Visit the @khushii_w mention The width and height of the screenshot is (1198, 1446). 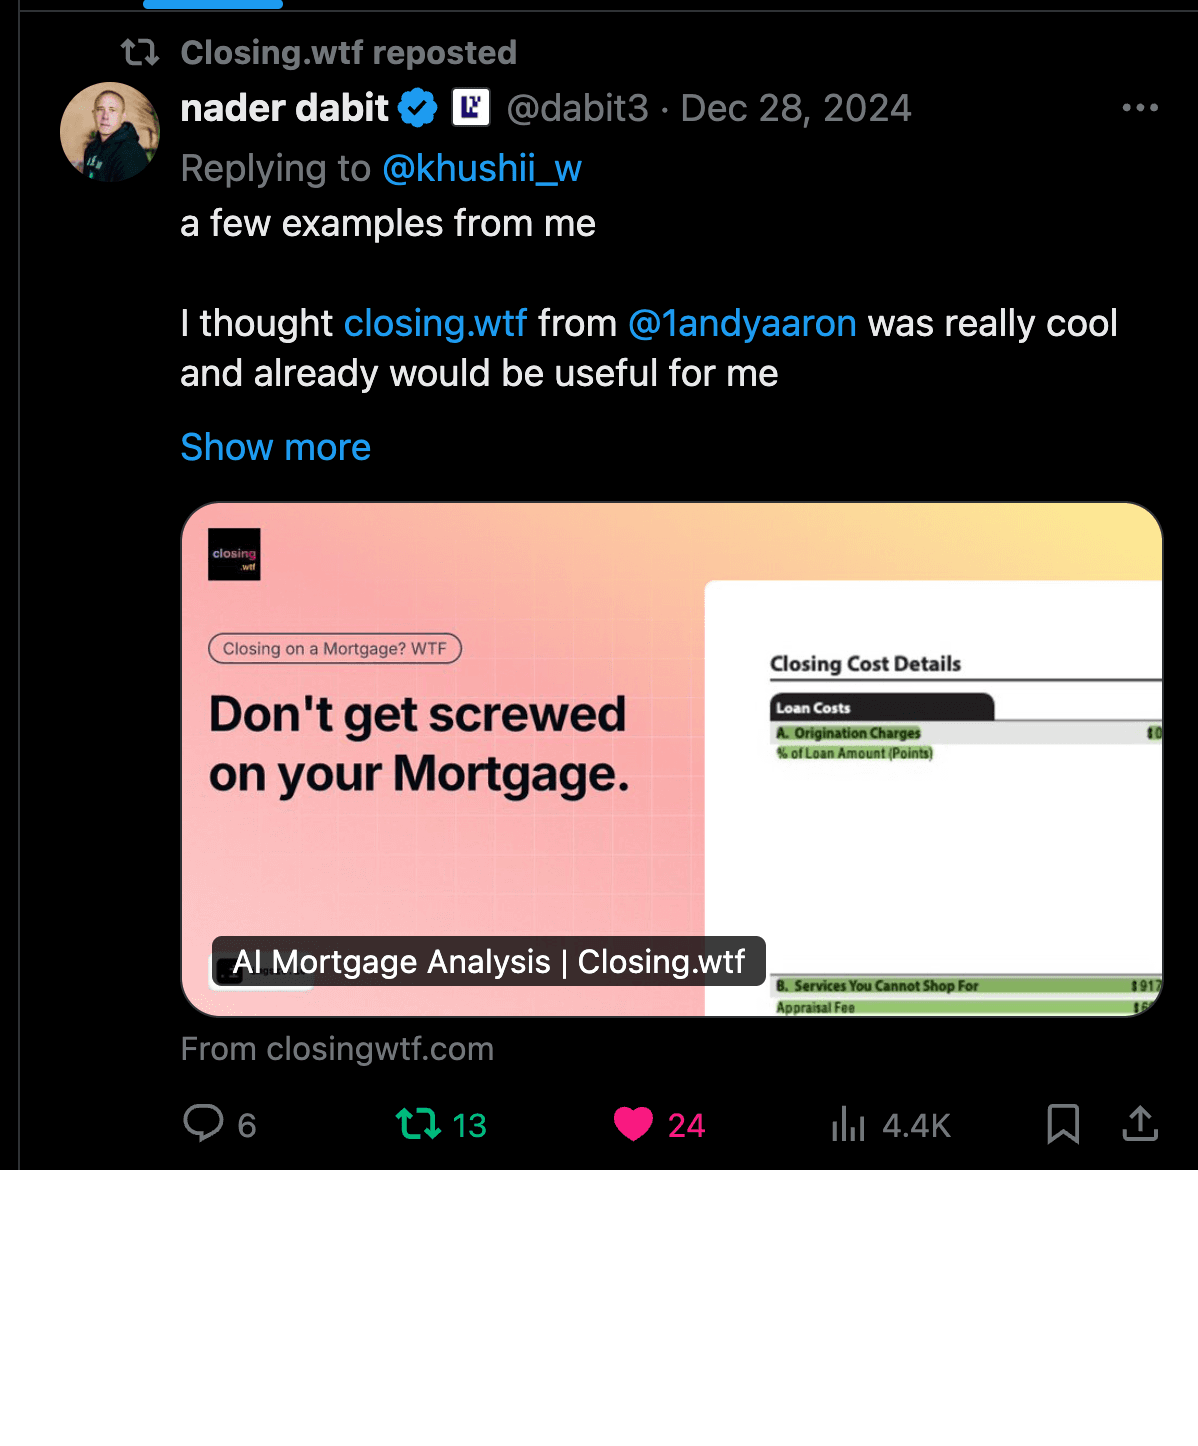482,169
